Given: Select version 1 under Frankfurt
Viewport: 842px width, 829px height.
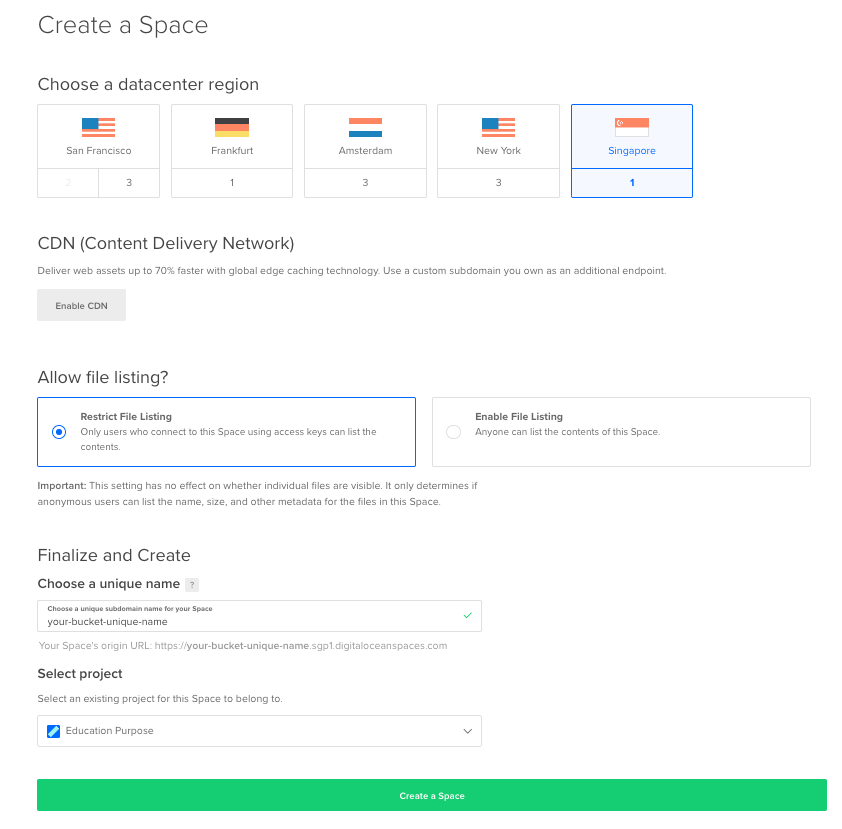Looking at the screenshot, I should pyautogui.click(x=231, y=183).
